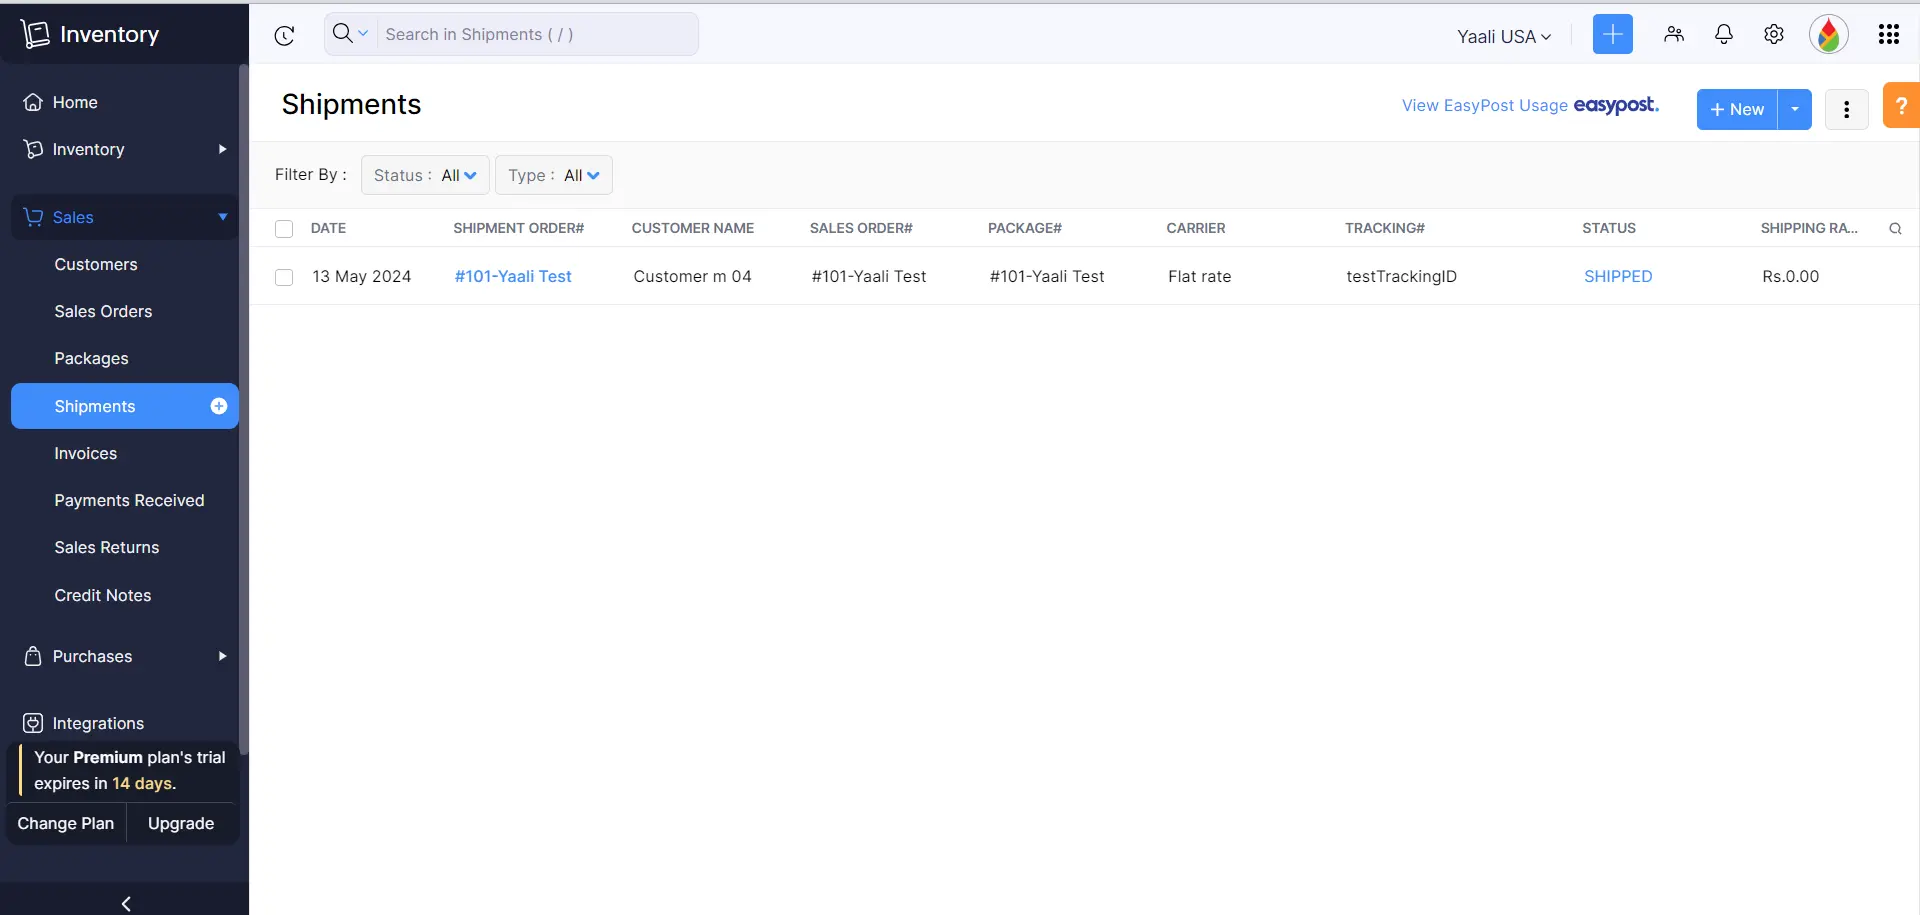Open the Yaali USA organization dropdown
The height and width of the screenshot is (915, 1920).
pos(1504,35)
